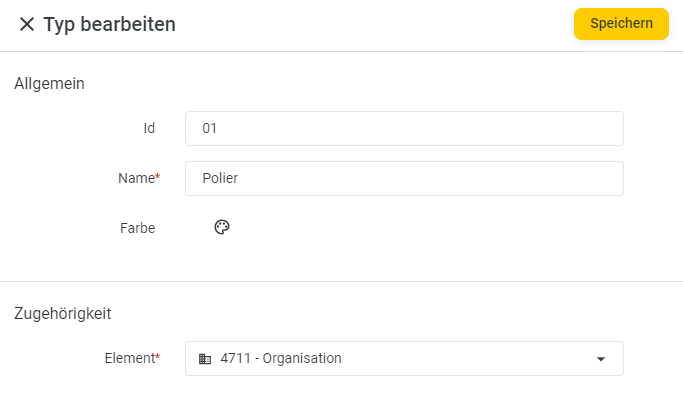Image resolution: width=683 pixels, height=397 pixels.
Task: Close the Typ bearbeiten dialog
Action: click(27, 24)
